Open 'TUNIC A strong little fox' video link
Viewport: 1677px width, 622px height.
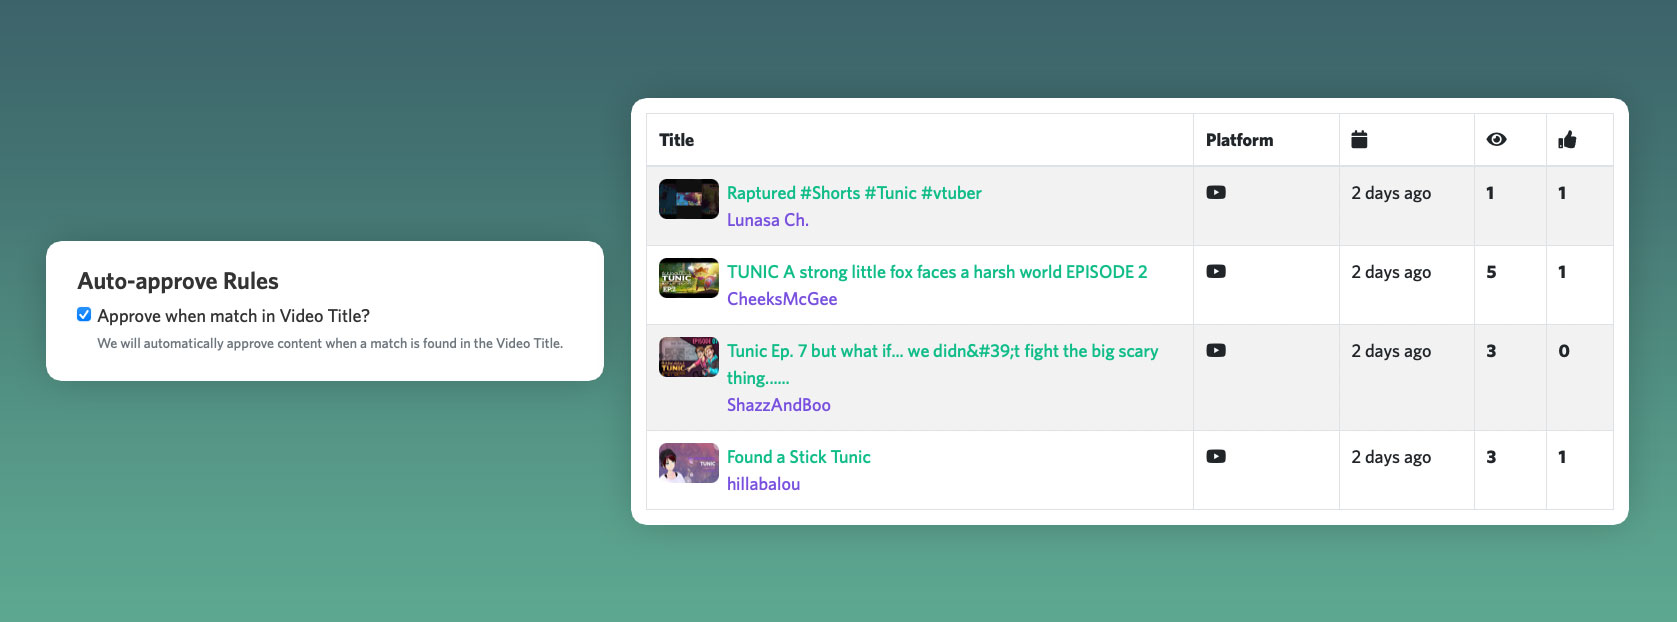(x=936, y=272)
